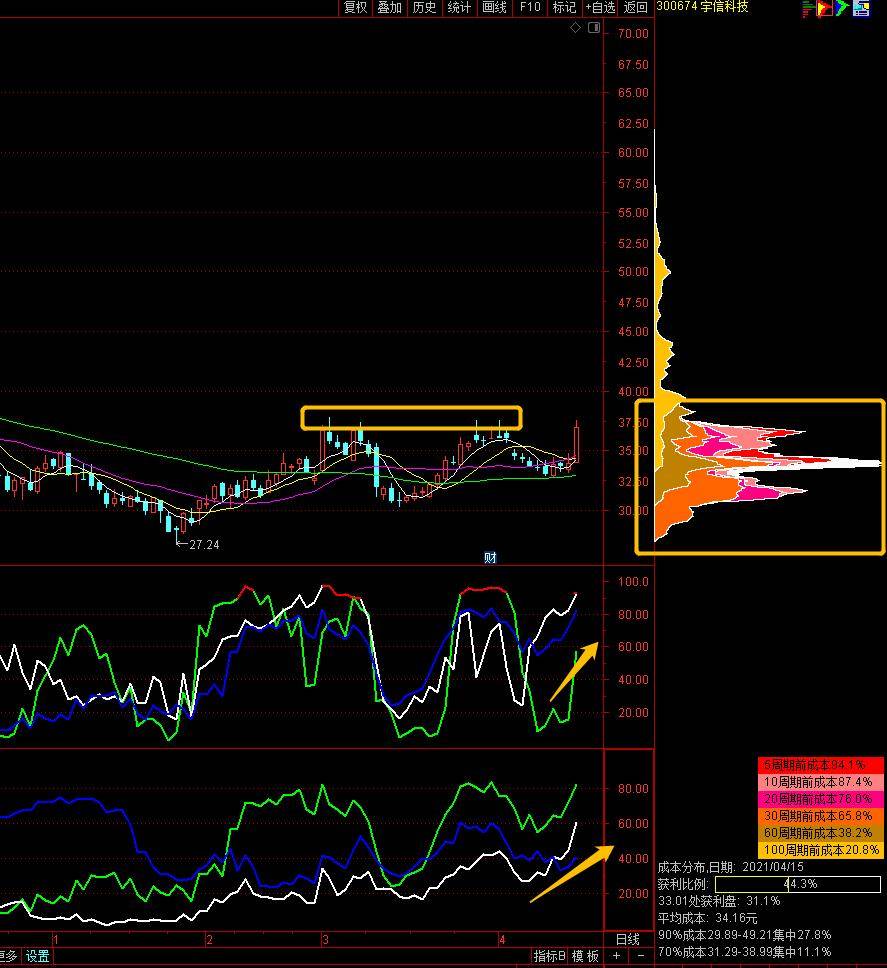The width and height of the screenshot is (887, 968).
Task: Toggle the 5周期前成本 red legend swatch
Action: coord(820,765)
